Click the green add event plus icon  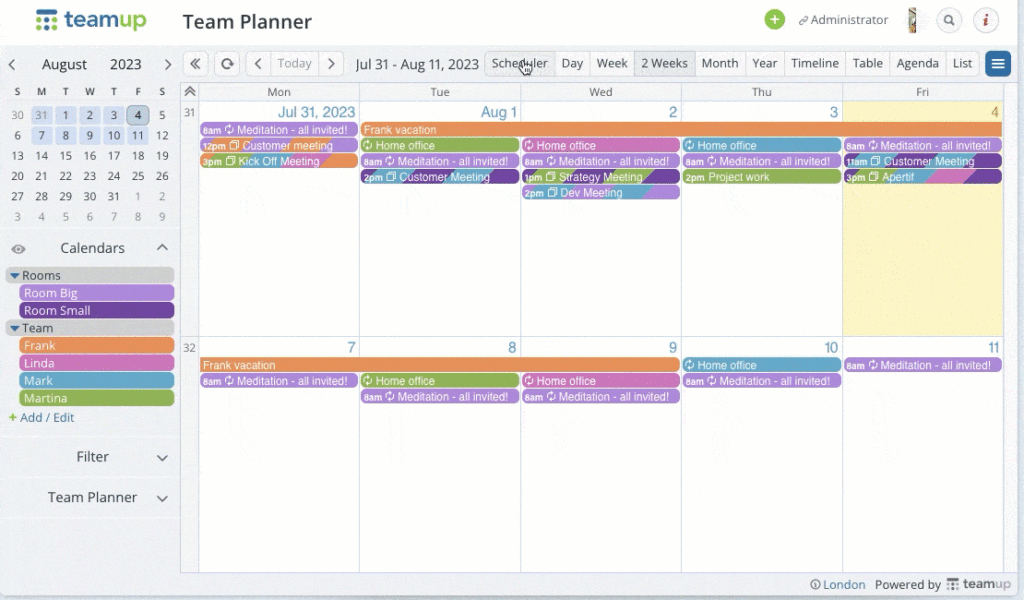(774, 20)
